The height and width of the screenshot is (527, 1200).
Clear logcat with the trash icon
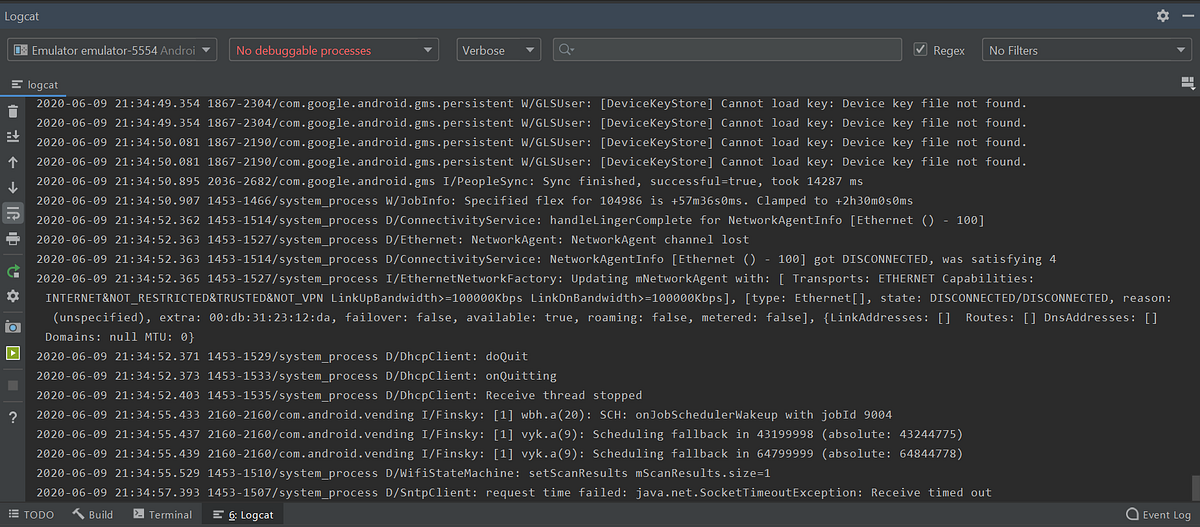pos(13,111)
